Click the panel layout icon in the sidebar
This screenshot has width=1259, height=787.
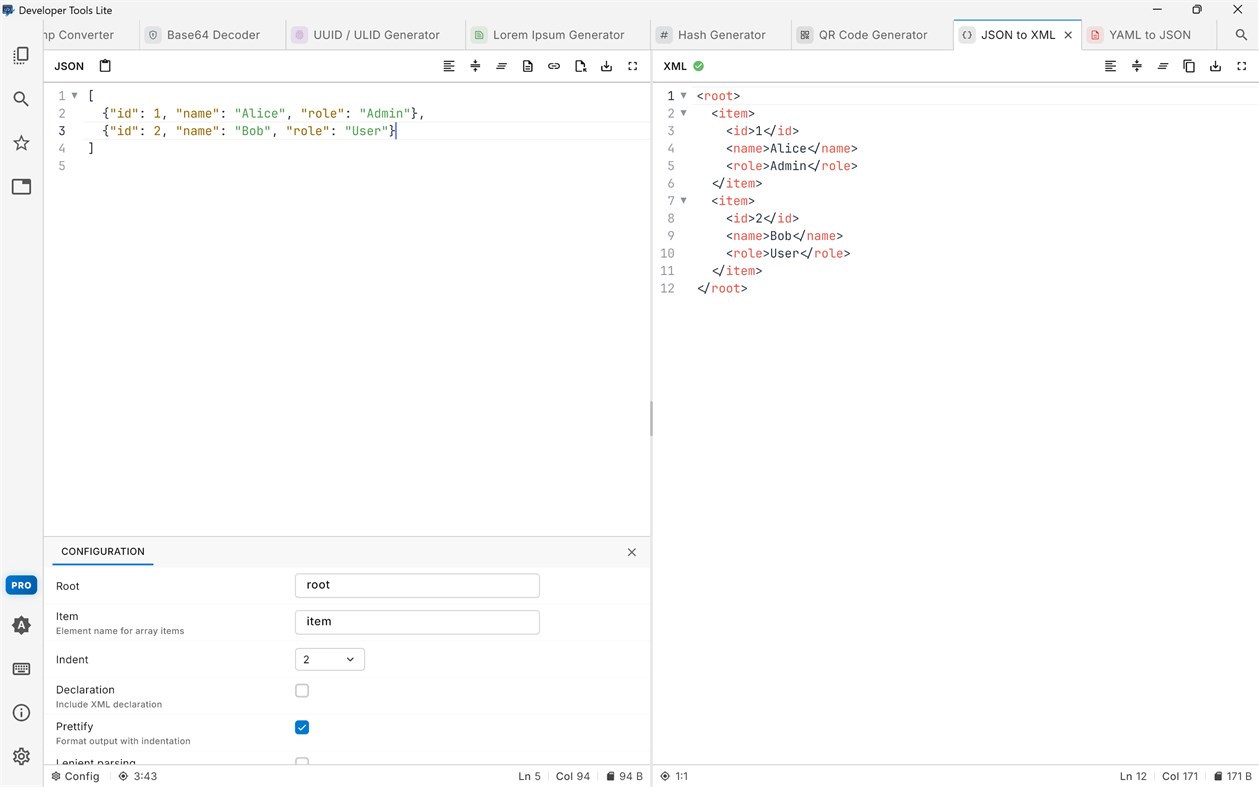click(21, 187)
